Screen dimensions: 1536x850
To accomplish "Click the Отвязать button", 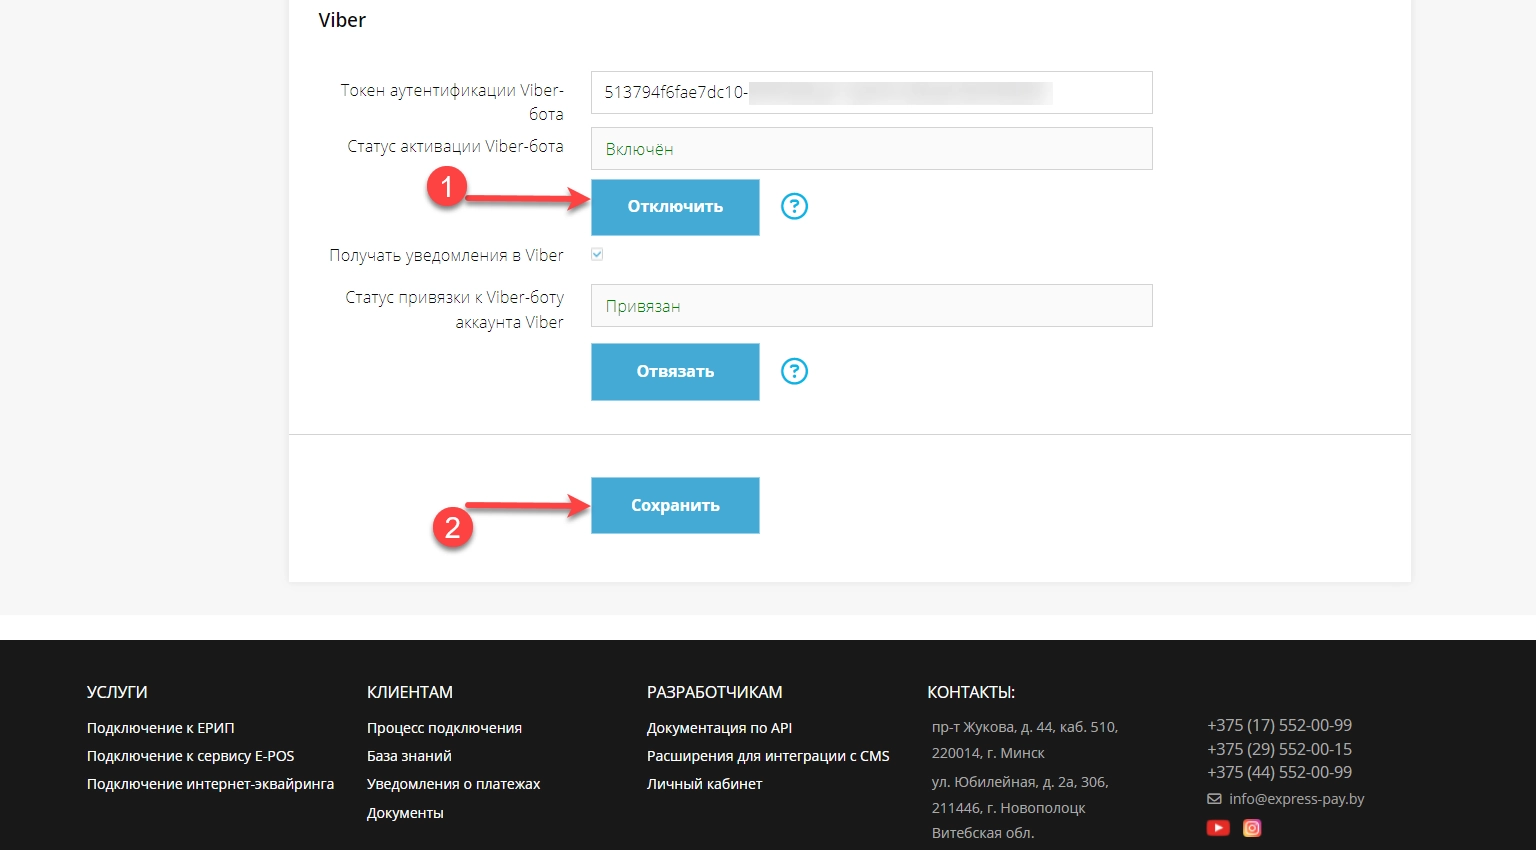I will 675,372.
